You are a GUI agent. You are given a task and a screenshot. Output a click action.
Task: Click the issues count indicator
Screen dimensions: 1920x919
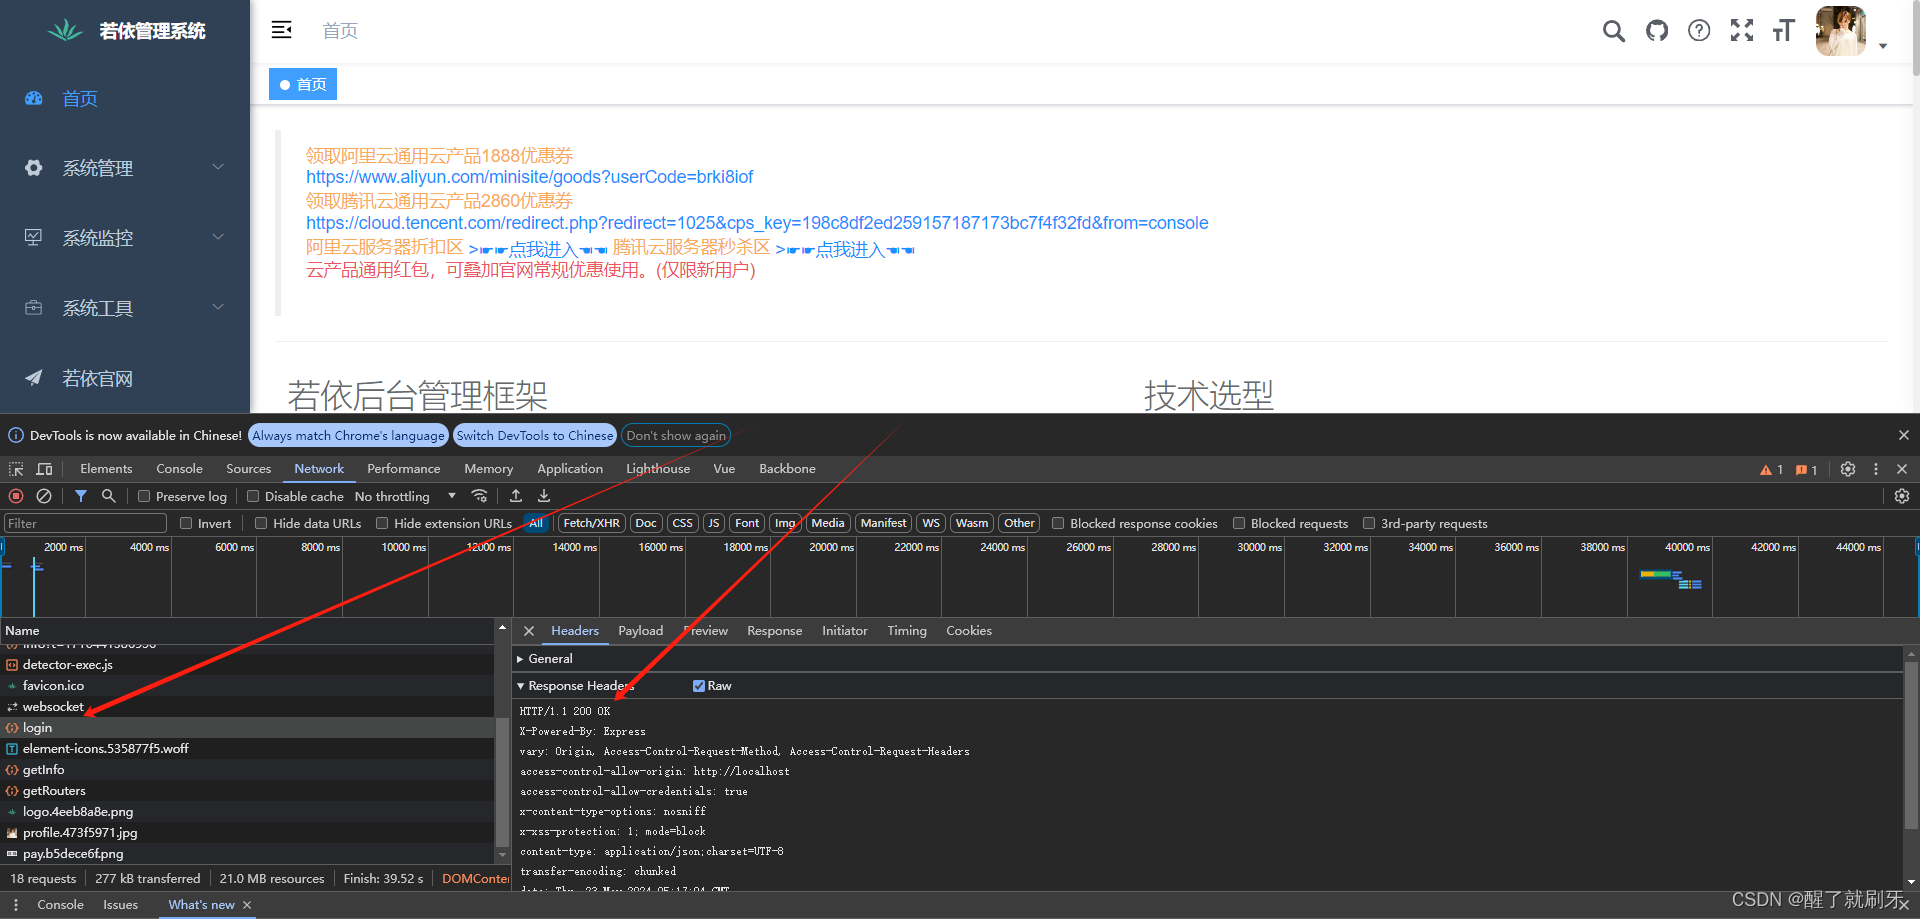[x=1806, y=469]
